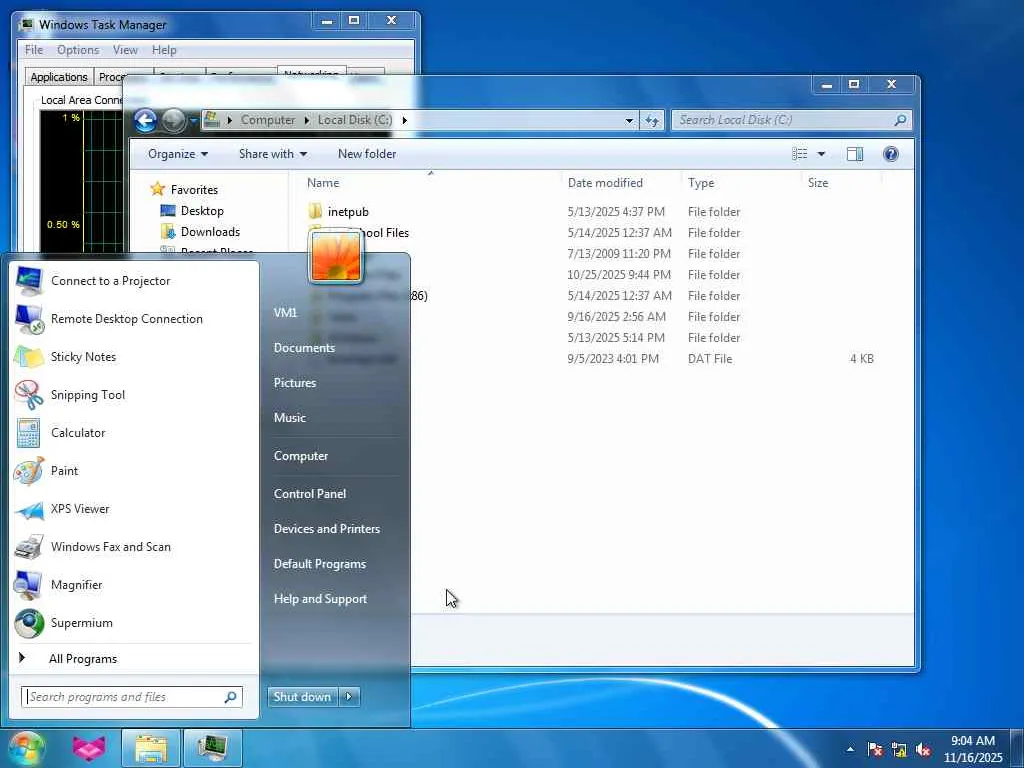
Task: Change the Explorer view layout icon
Action: tap(799, 154)
